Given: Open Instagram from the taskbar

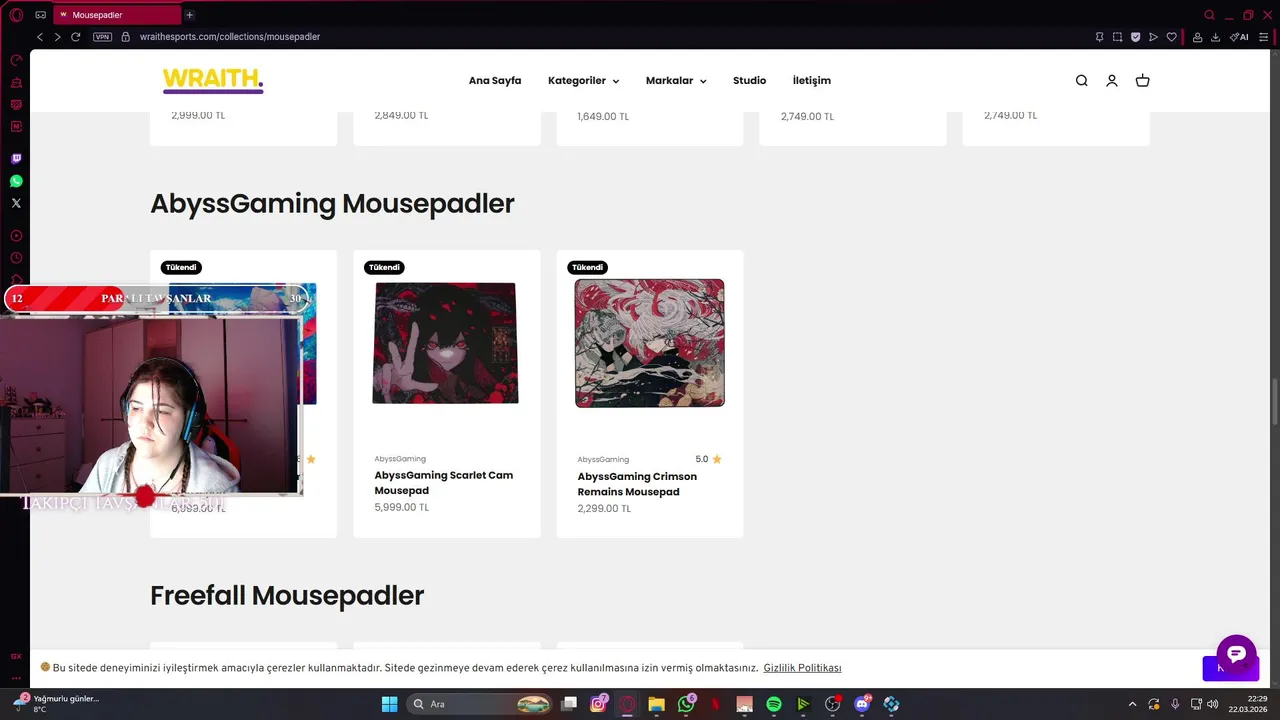Looking at the screenshot, I should tap(598, 704).
